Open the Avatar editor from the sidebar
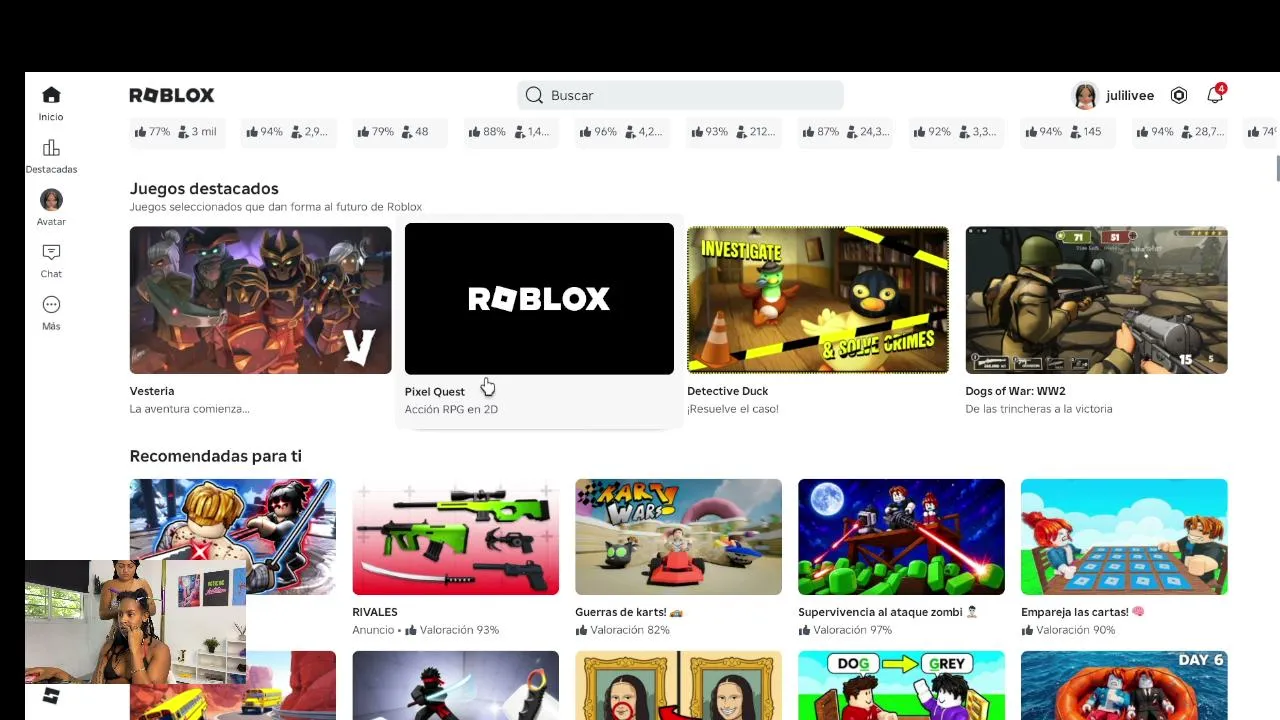Screen dimensions: 1280x720 [x=51, y=200]
